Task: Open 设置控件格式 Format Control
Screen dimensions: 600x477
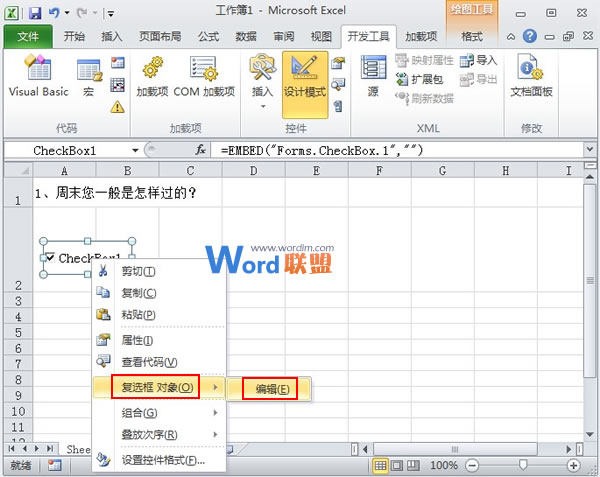Action: click(x=159, y=460)
